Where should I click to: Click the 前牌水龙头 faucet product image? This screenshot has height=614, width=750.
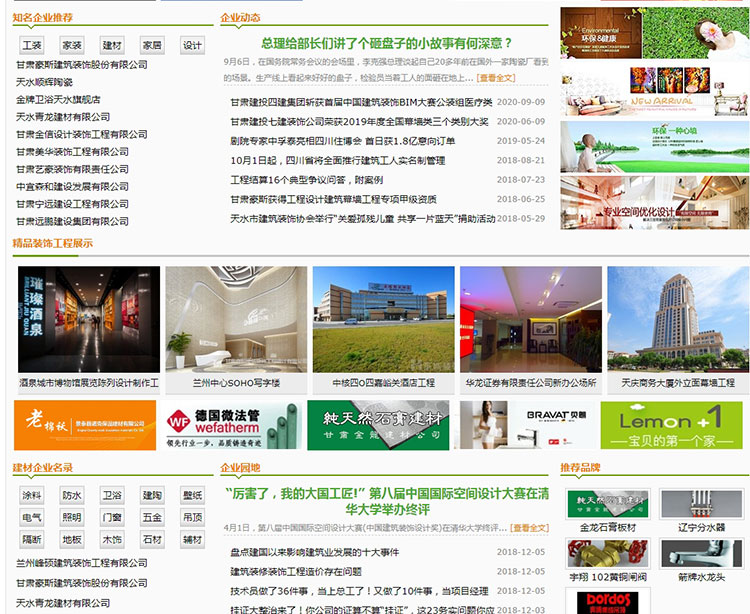701,555
